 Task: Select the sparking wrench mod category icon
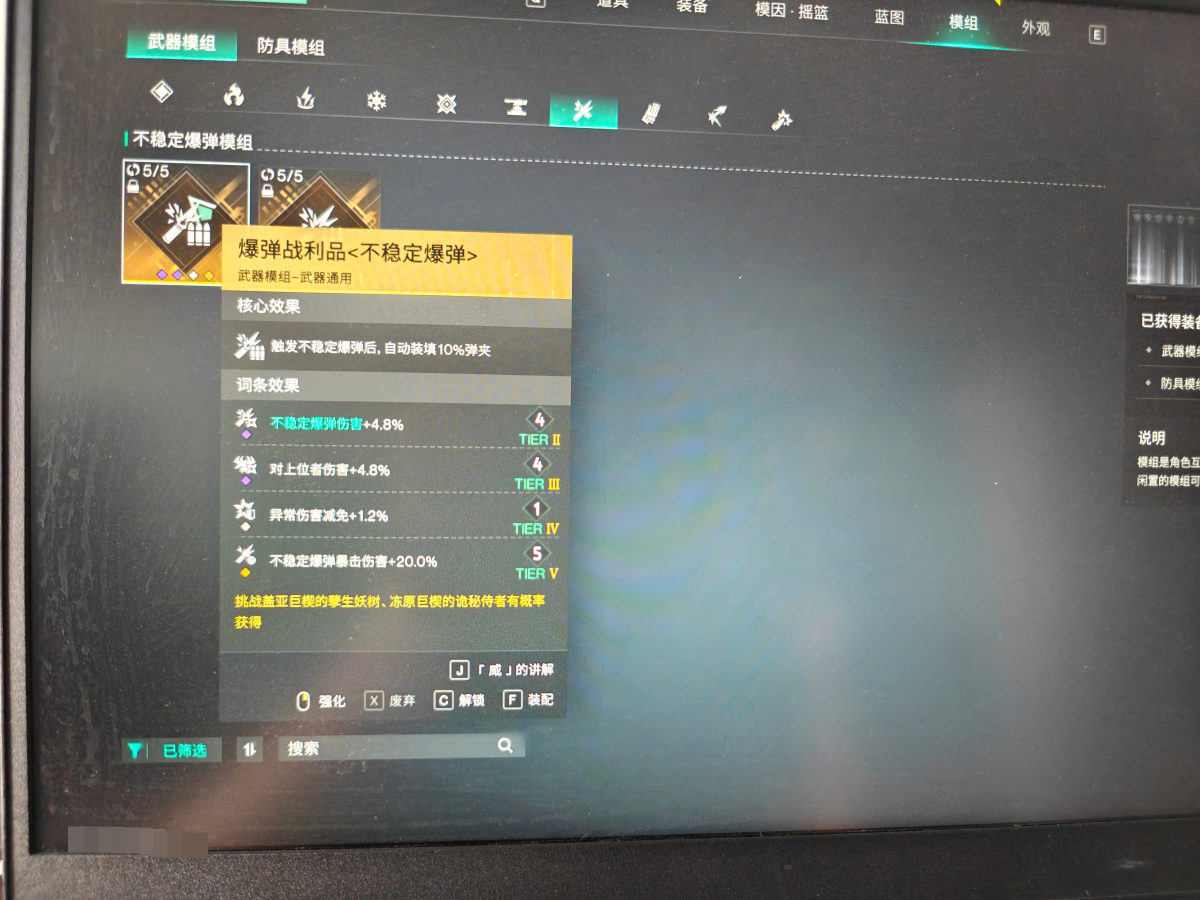(782, 120)
